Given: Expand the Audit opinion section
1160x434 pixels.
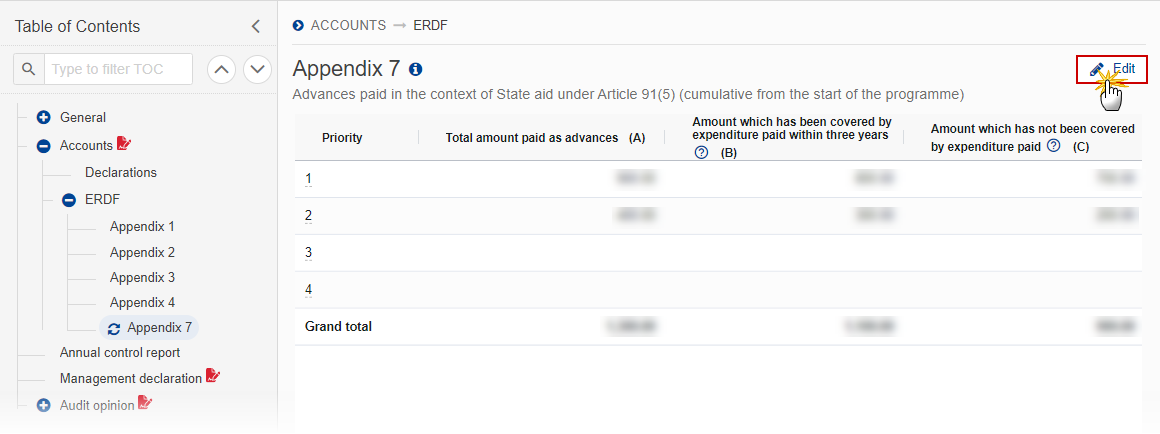Looking at the screenshot, I should 44,405.
